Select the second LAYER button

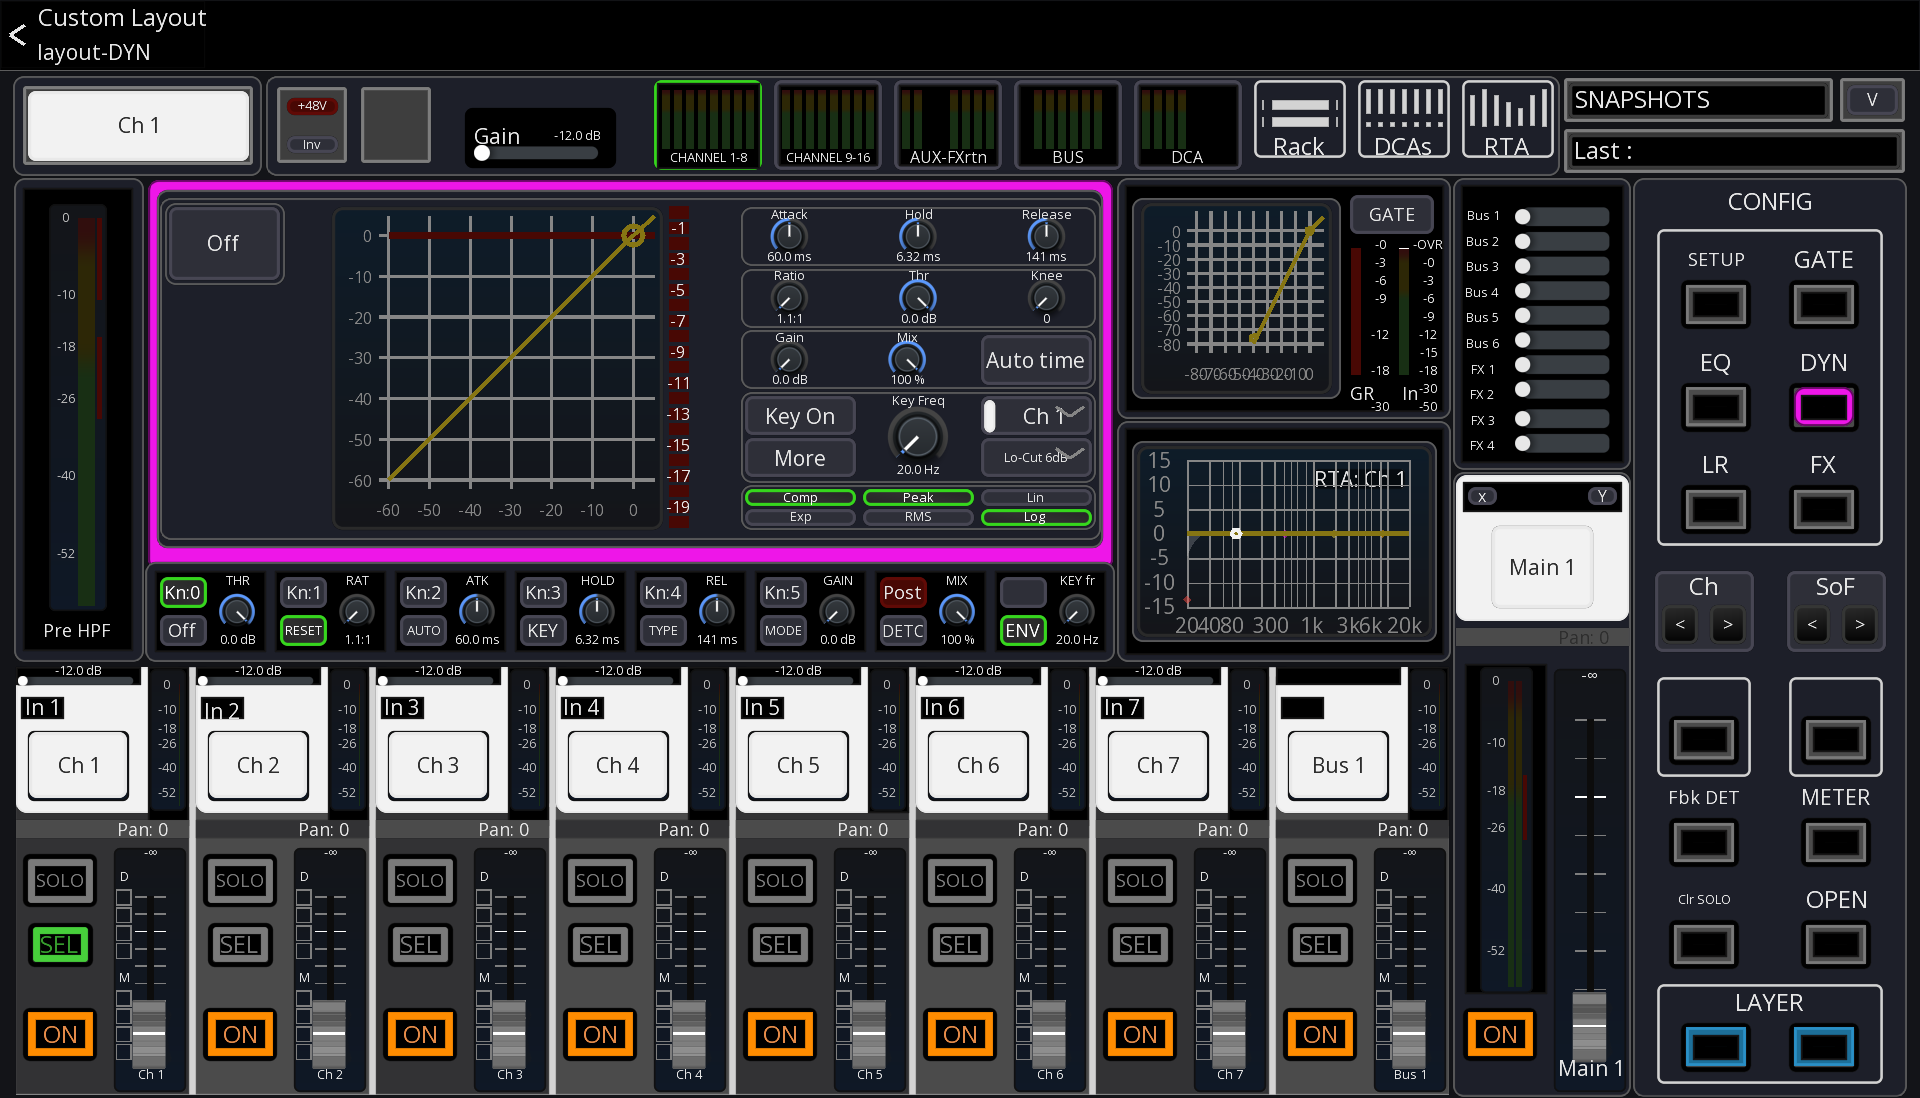(1823, 1047)
